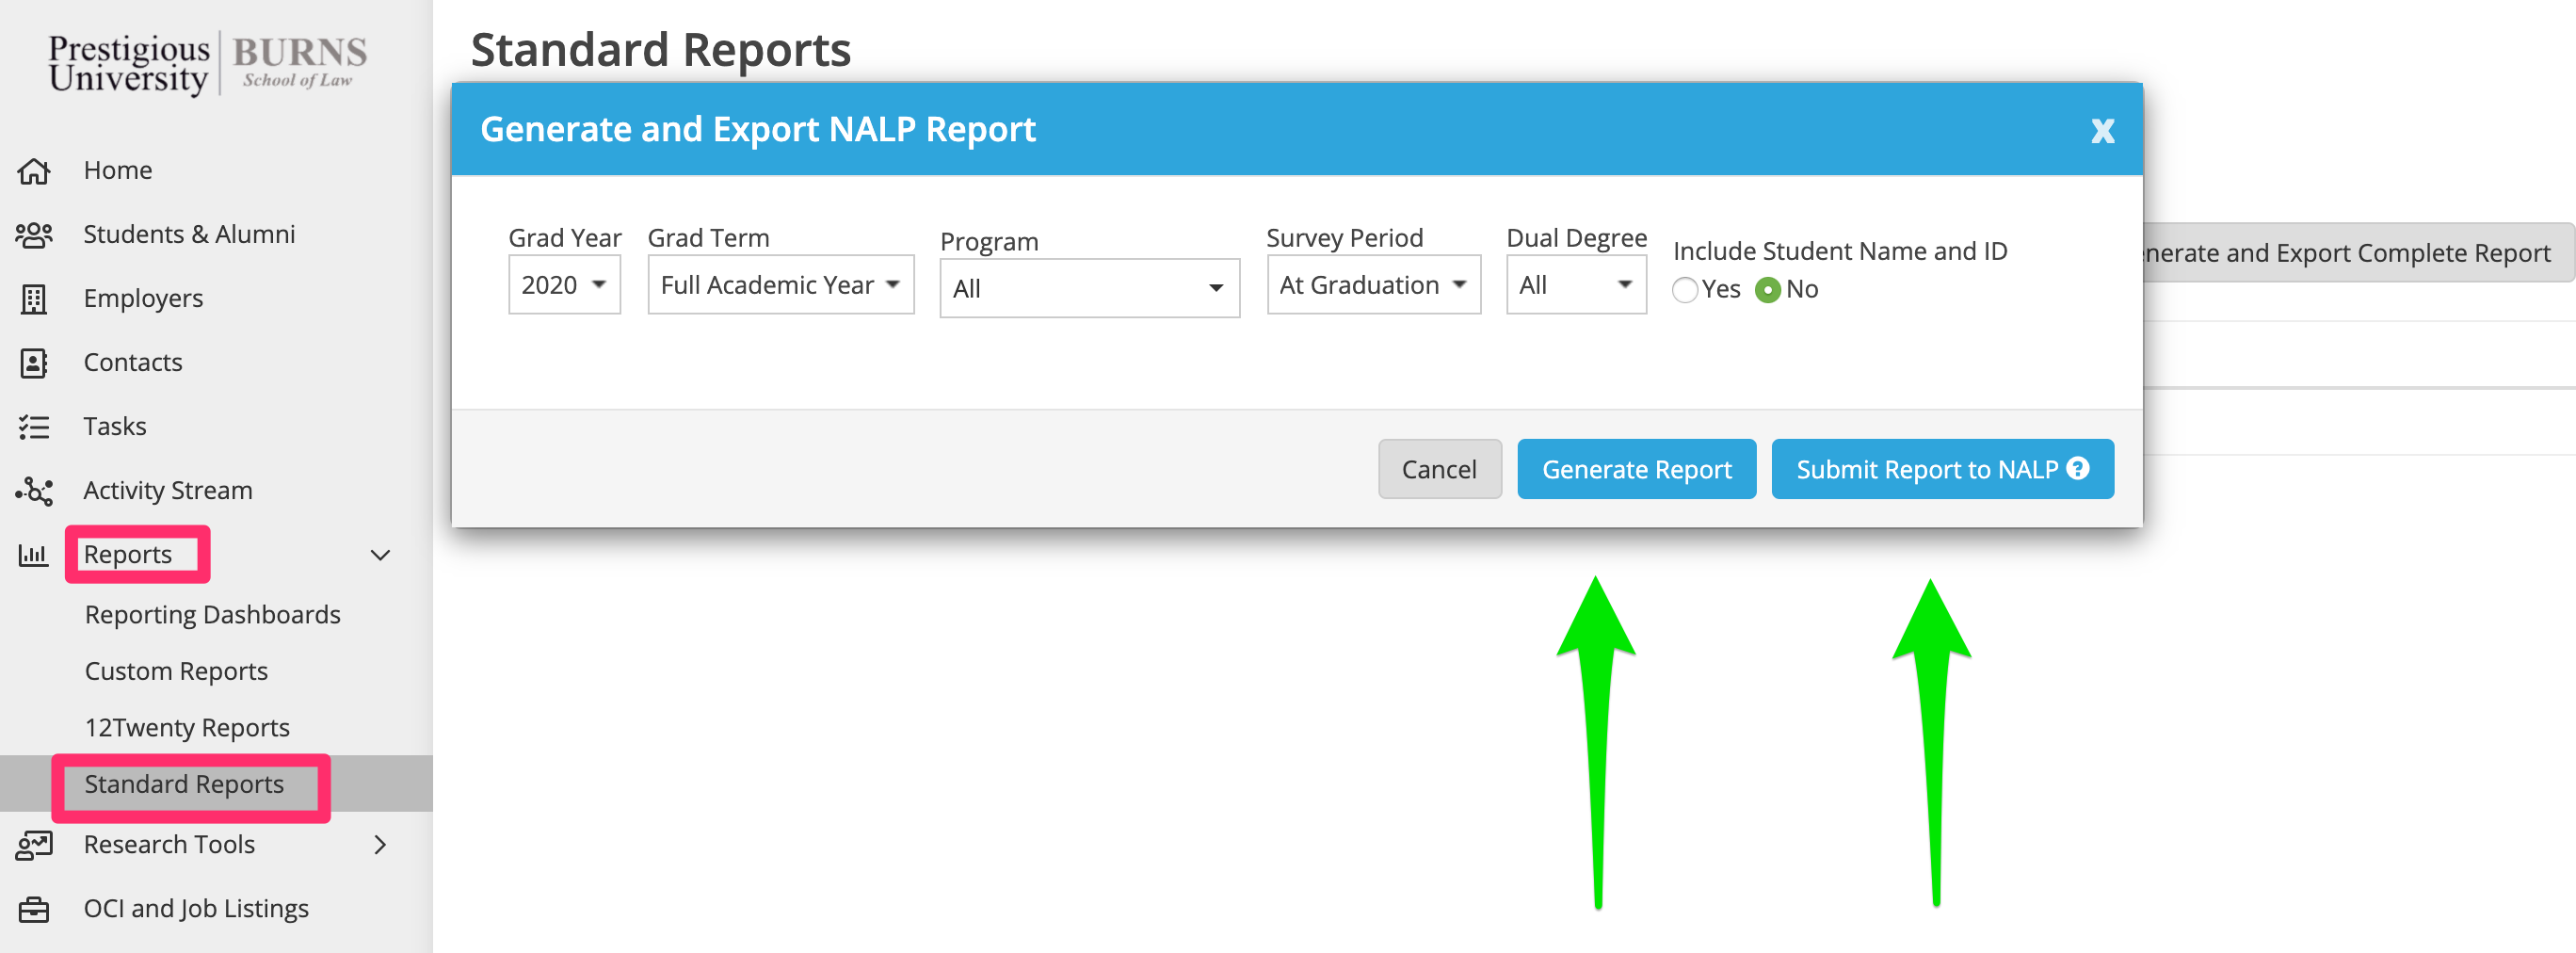This screenshot has width=2576, height=953.
Task: Open the Grad Term dropdown
Action: pos(780,285)
